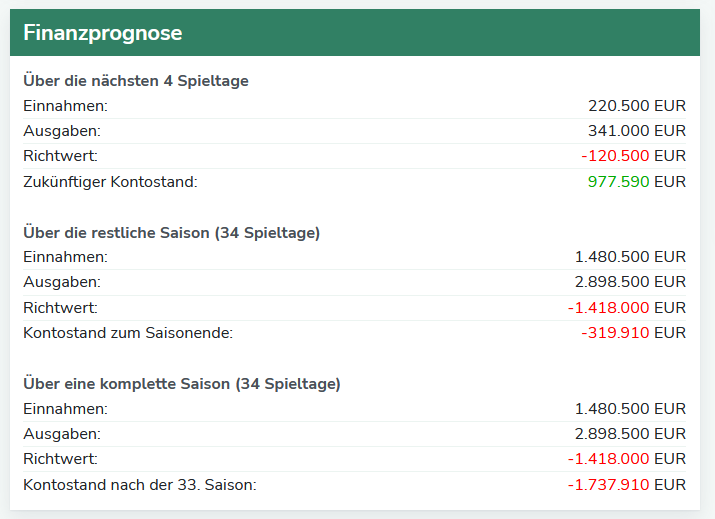Select Ausgaben label under next 4 Spieltage
The width and height of the screenshot is (715, 519).
[x=62, y=131]
